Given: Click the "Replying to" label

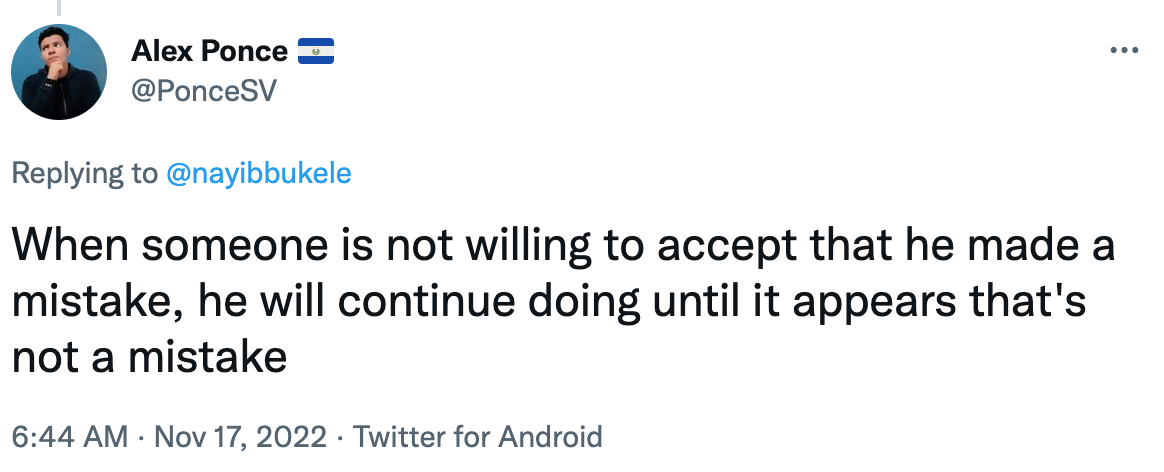Looking at the screenshot, I should 84,174.
